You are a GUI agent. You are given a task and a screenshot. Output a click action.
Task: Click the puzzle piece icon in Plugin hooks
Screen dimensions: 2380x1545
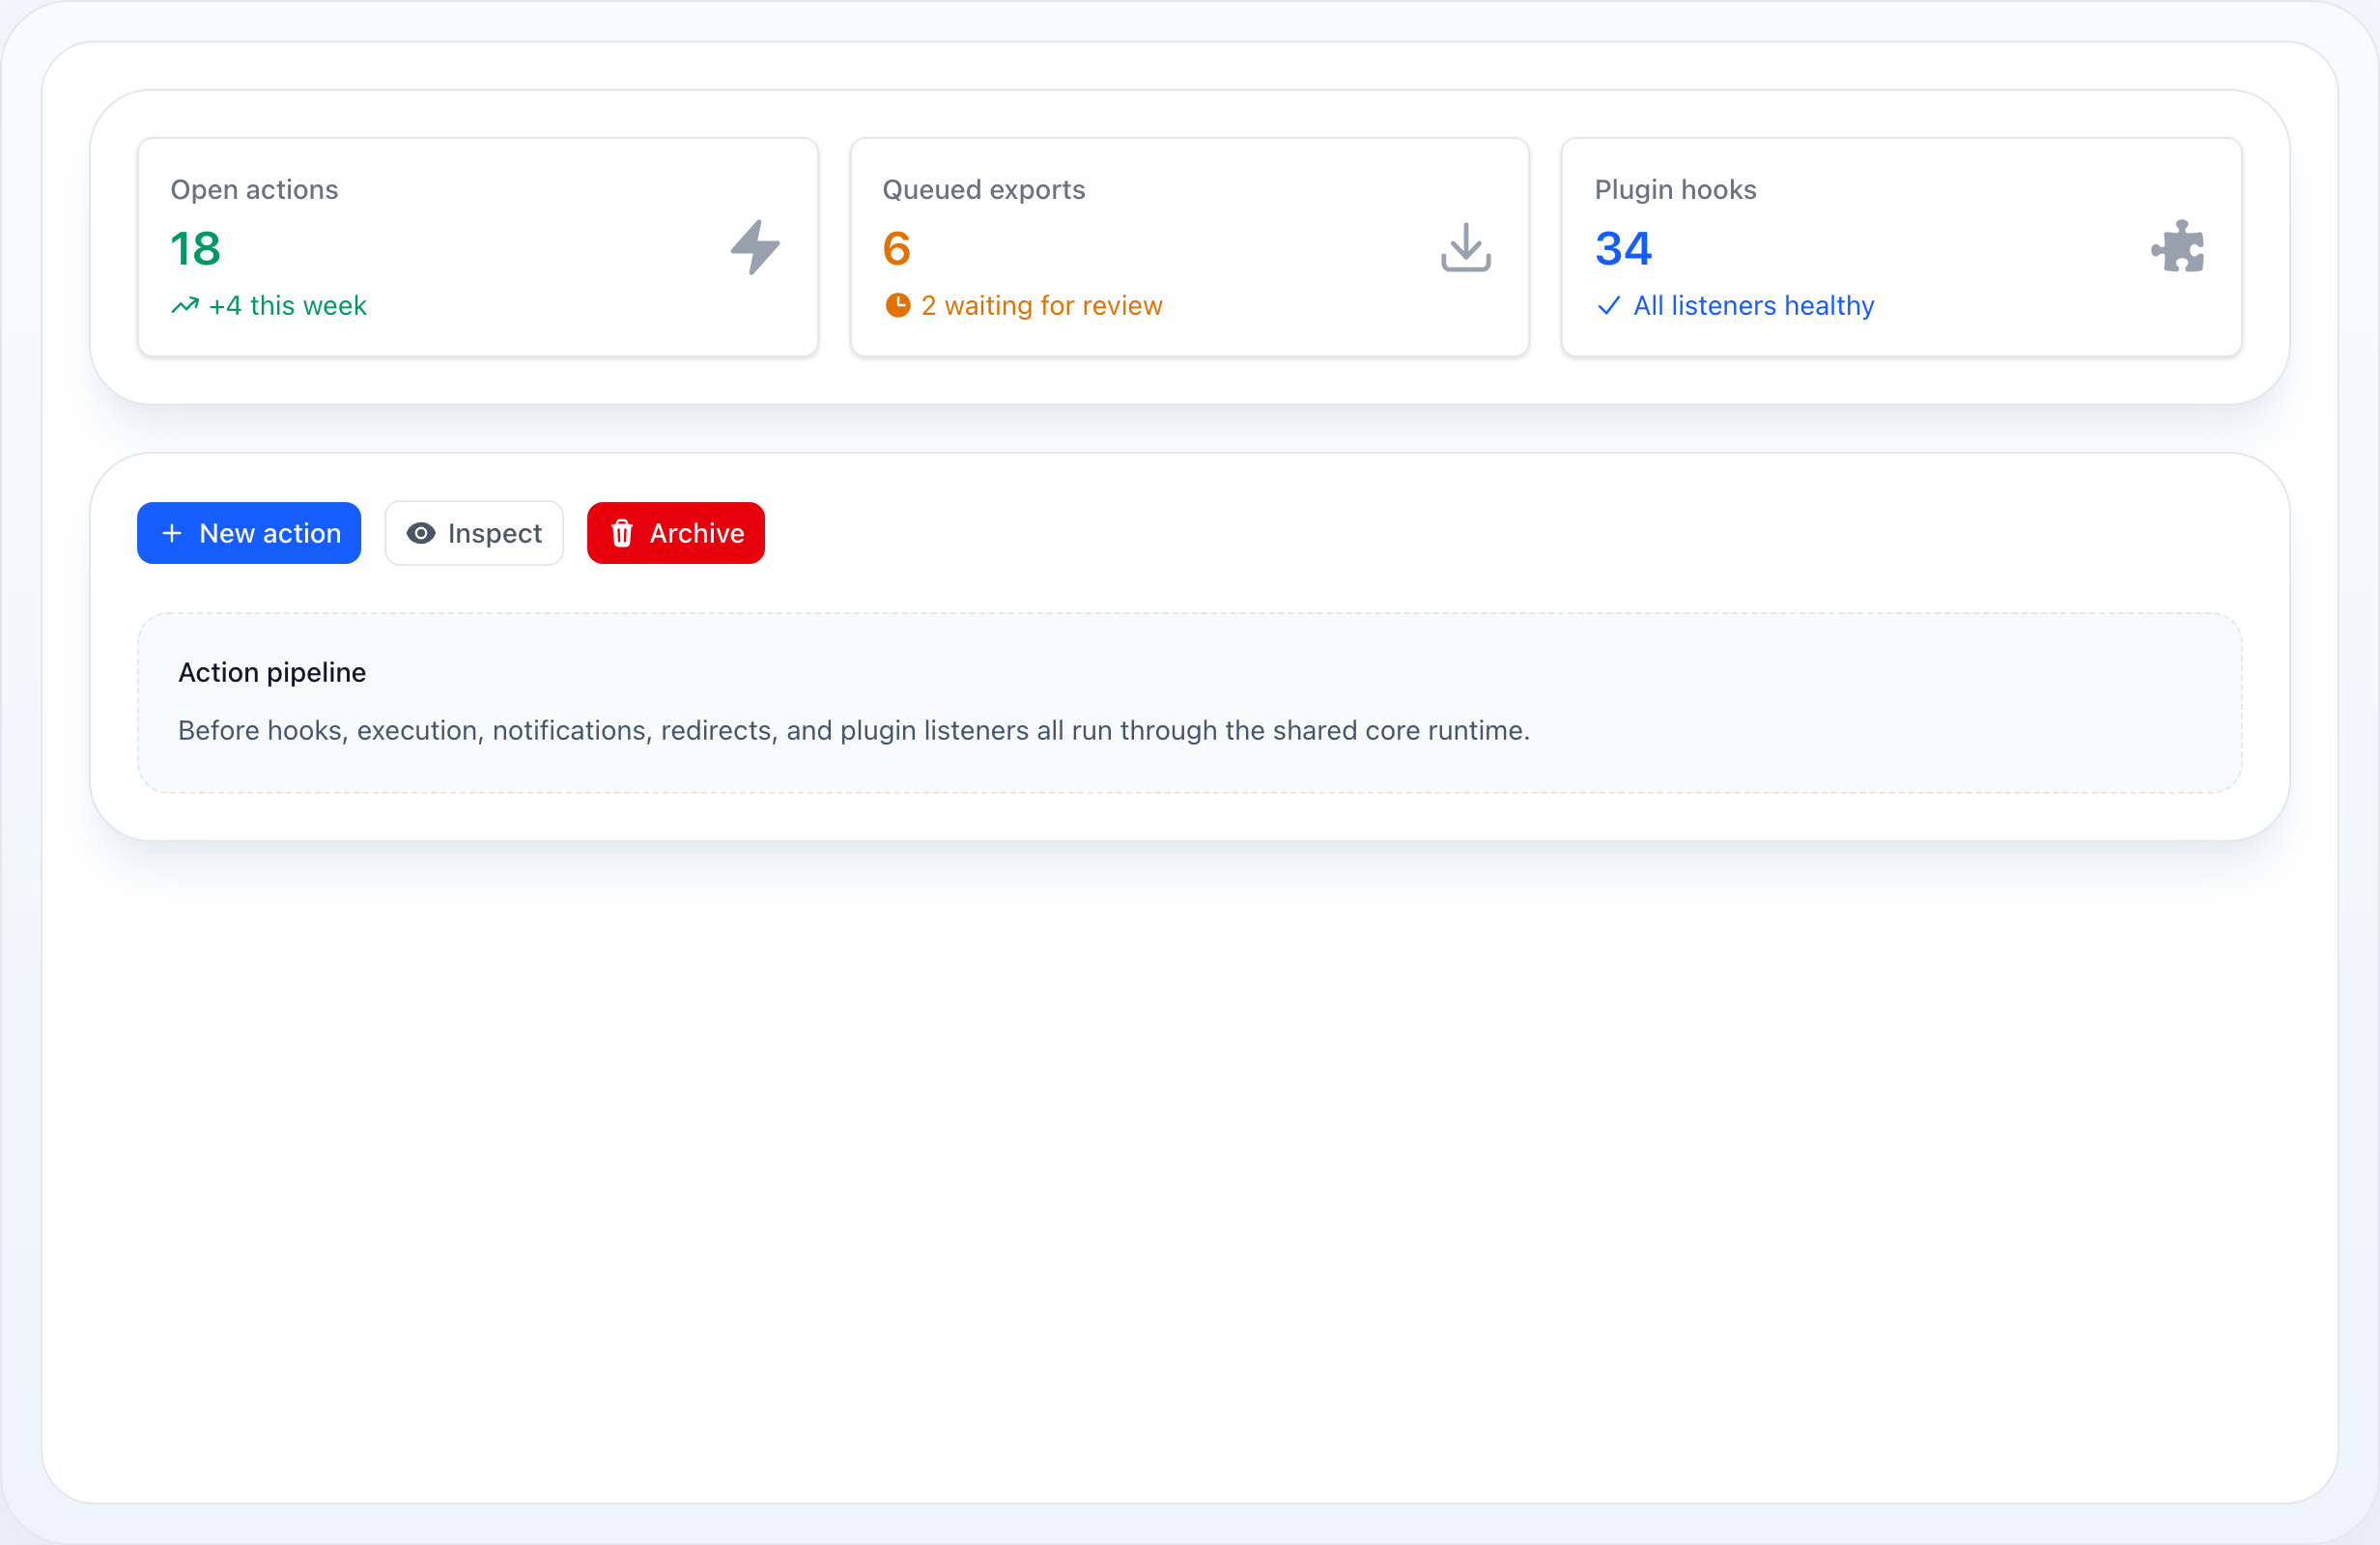point(2178,247)
